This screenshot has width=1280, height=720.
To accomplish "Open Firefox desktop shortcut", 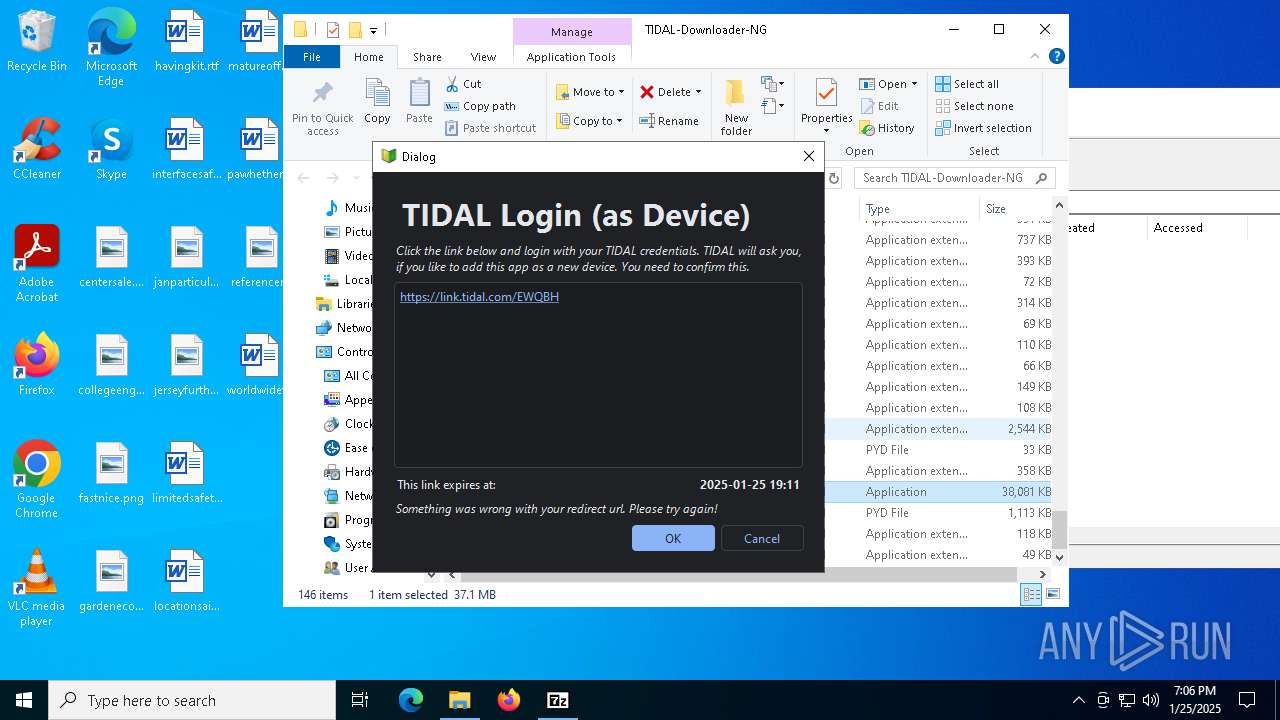I will point(37,364).
